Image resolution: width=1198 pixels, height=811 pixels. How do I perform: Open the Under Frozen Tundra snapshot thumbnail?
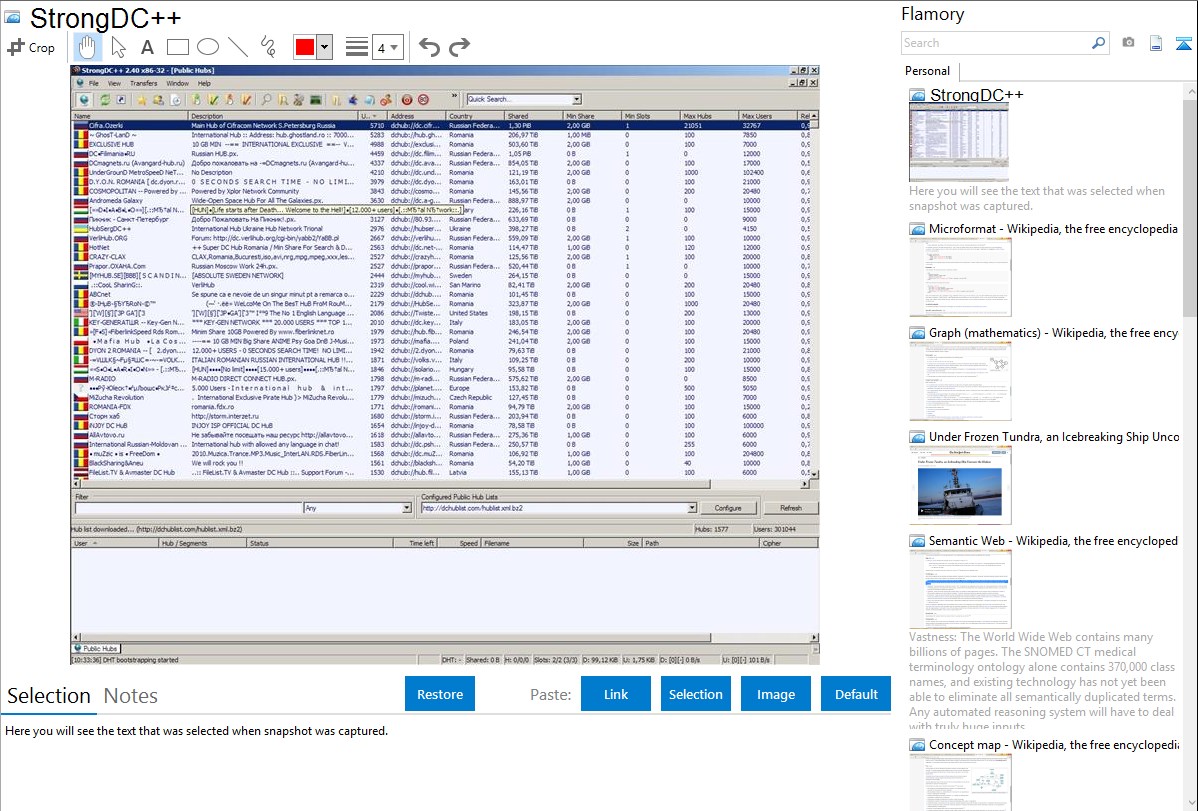point(960,485)
